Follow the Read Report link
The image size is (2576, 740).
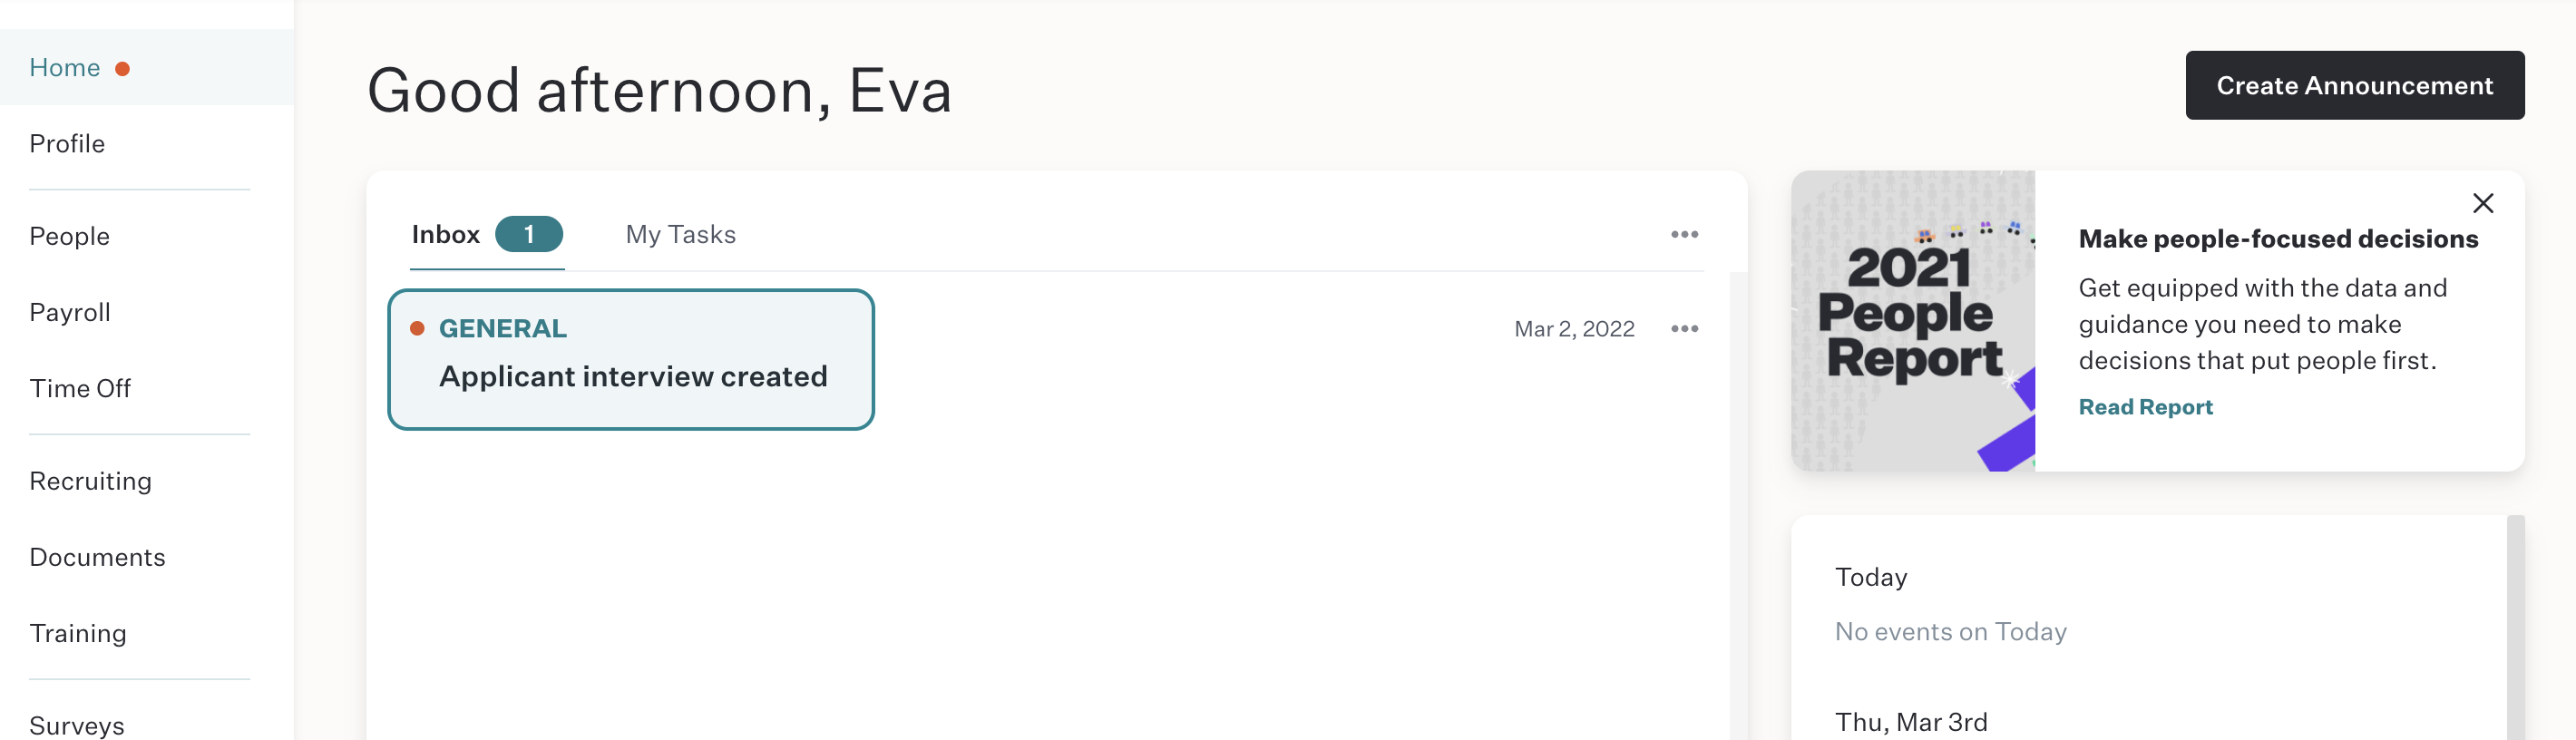pyautogui.click(x=2145, y=407)
